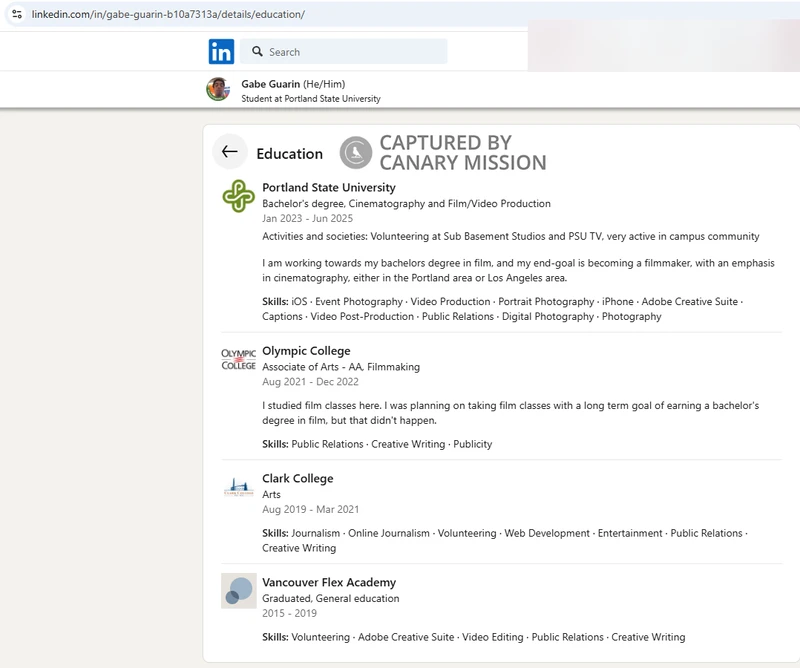Click the 'Aug 2019 - Mar 2021' dates
The height and width of the screenshot is (668, 800).
point(310,509)
